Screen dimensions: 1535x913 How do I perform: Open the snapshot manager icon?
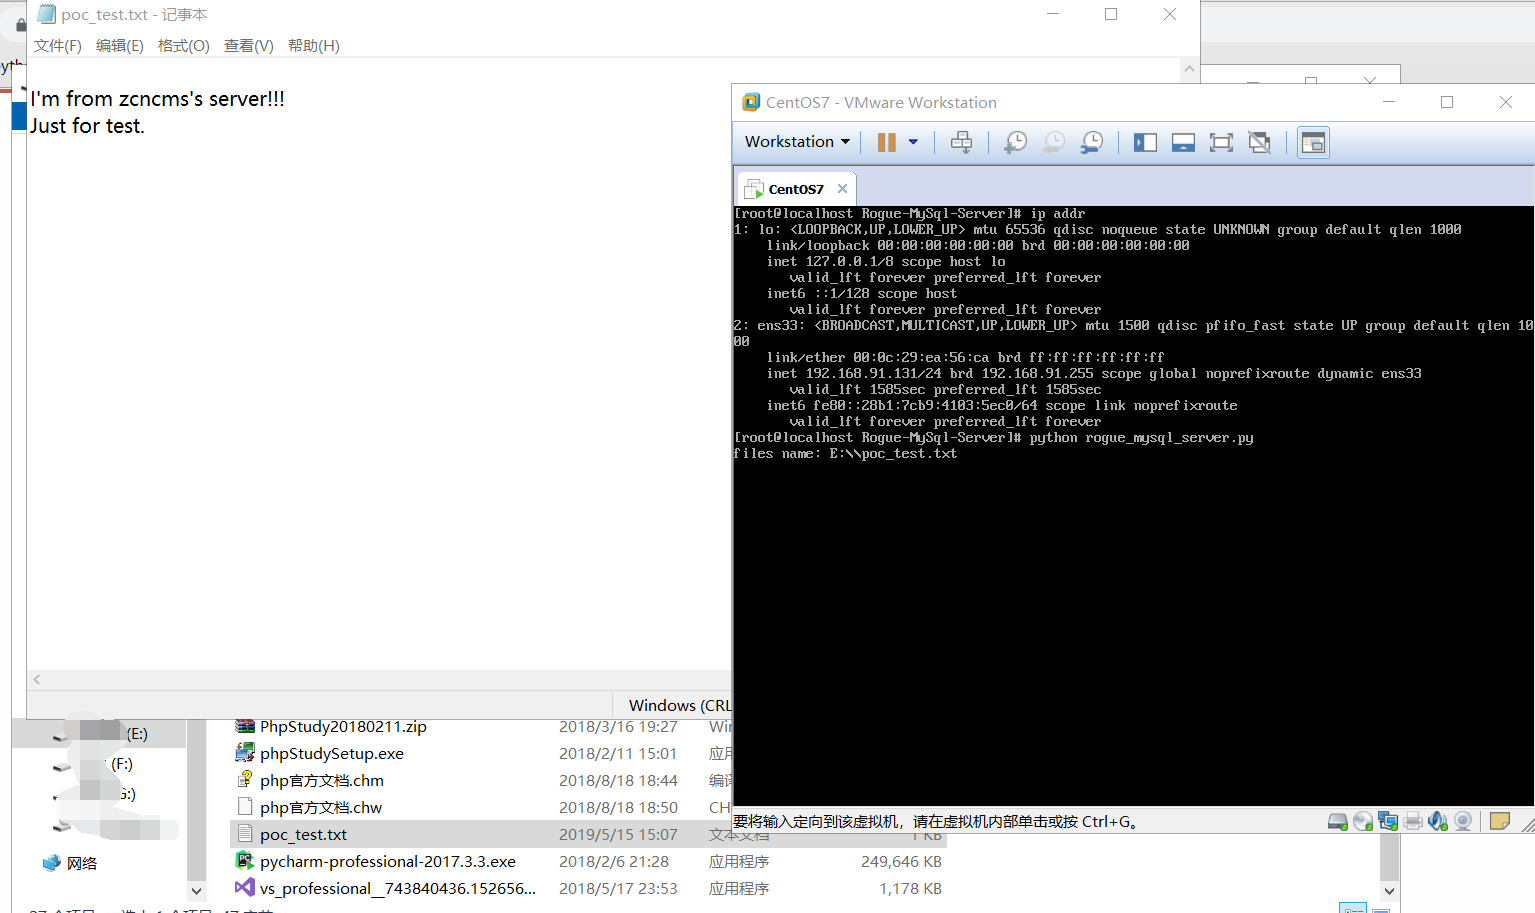coord(1091,142)
